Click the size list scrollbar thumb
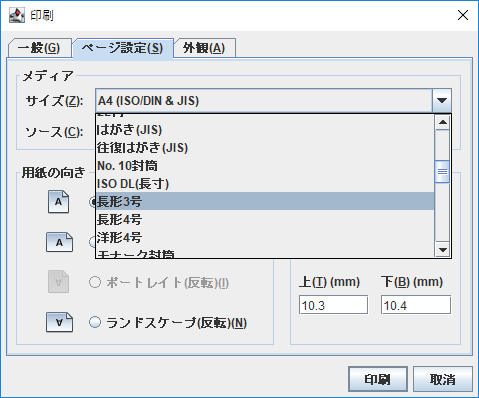The image size is (479, 398). 443,171
